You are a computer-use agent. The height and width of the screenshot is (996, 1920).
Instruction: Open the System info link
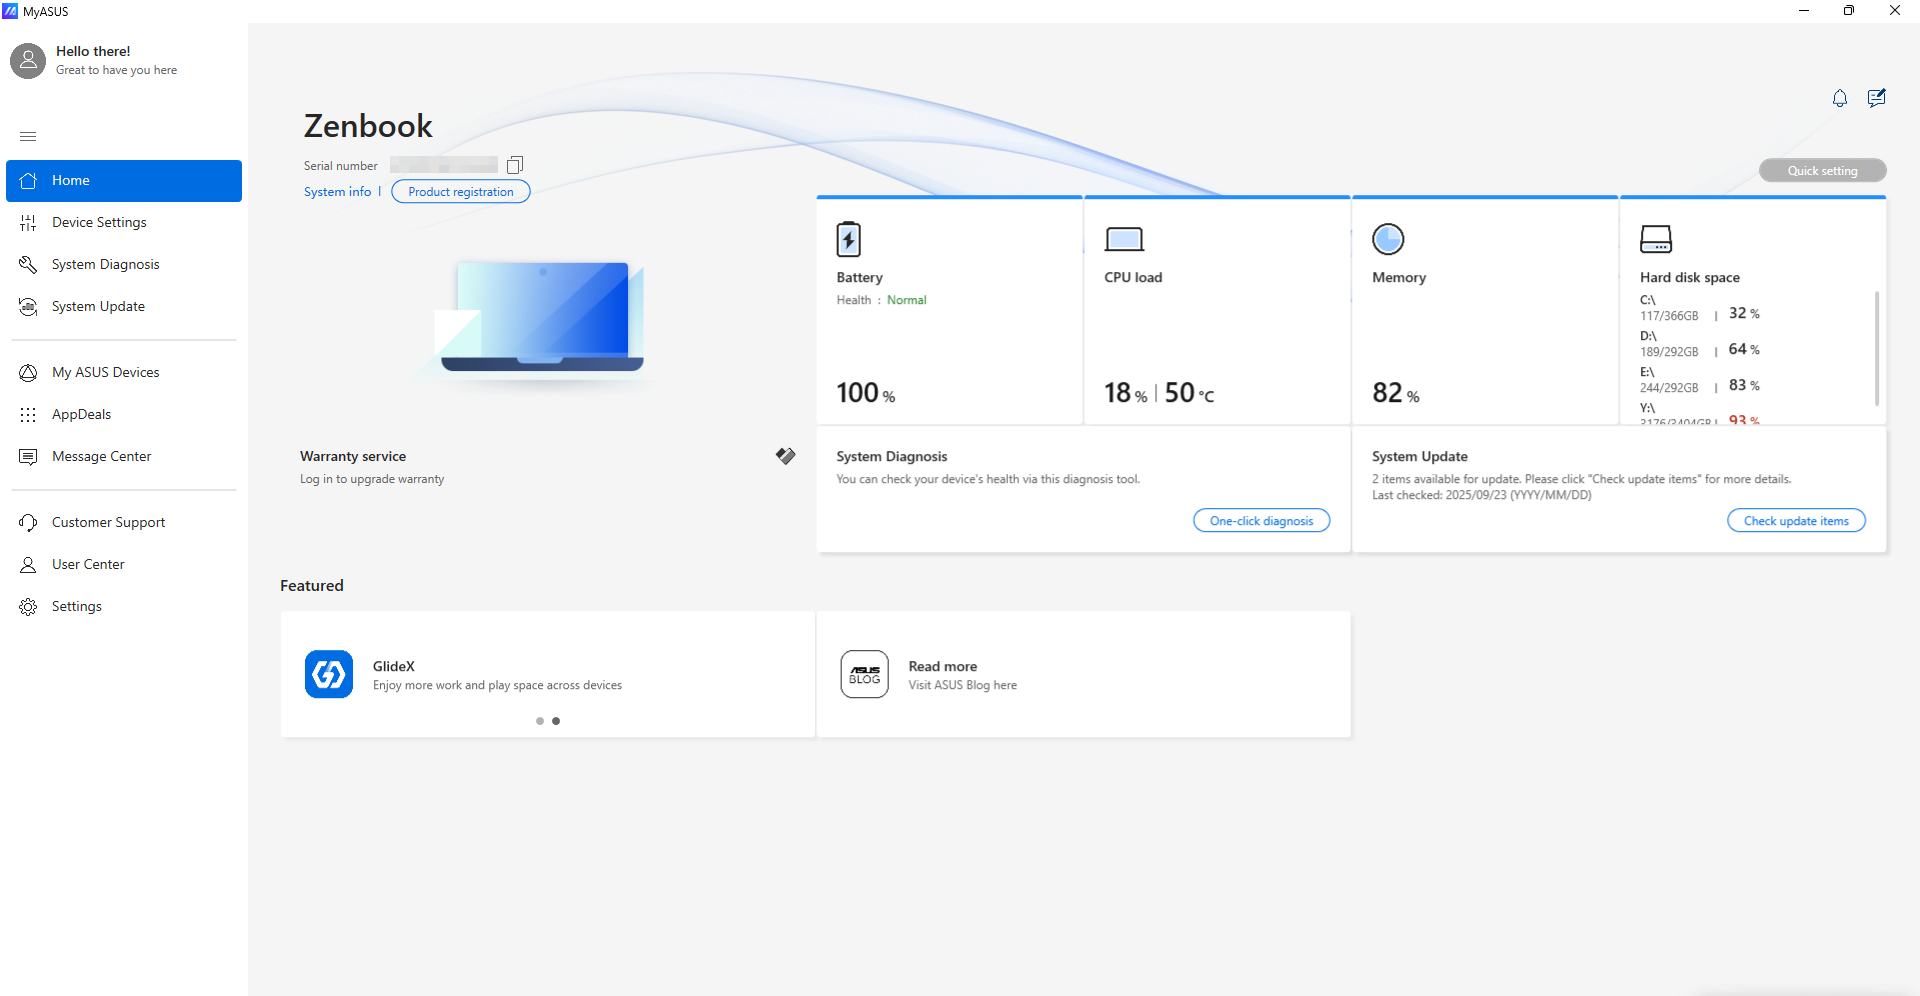[x=337, y=191]
